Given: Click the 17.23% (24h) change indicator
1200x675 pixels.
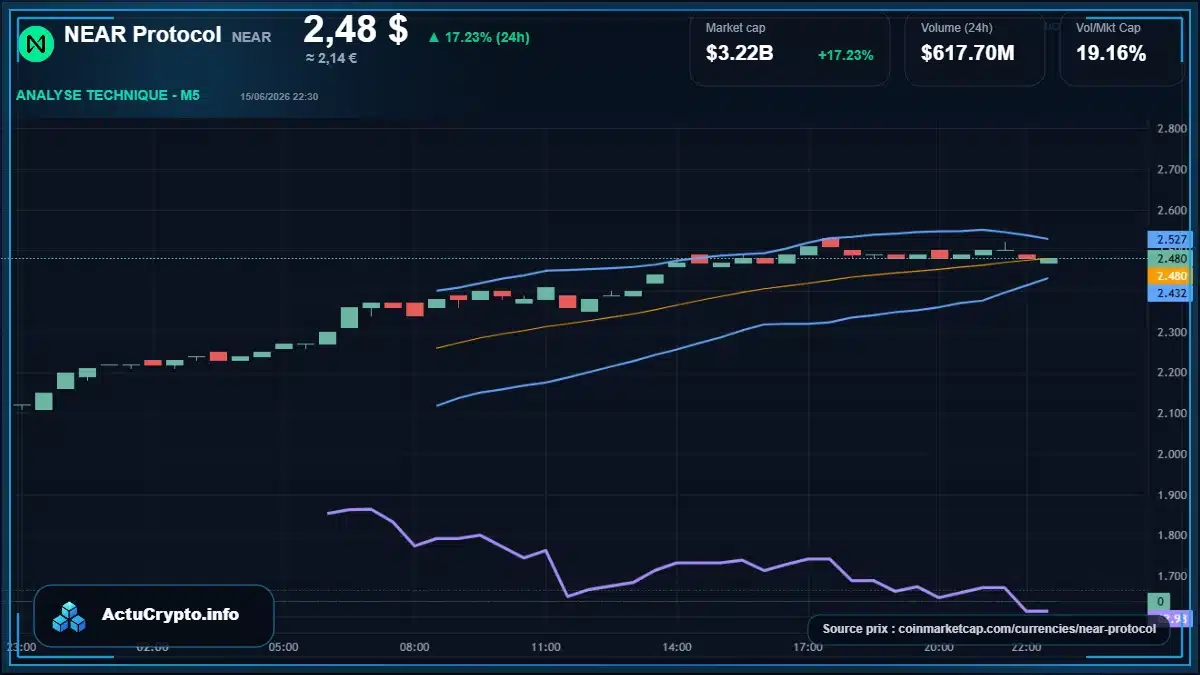Looking at the screenshot, I should [478, 37].
